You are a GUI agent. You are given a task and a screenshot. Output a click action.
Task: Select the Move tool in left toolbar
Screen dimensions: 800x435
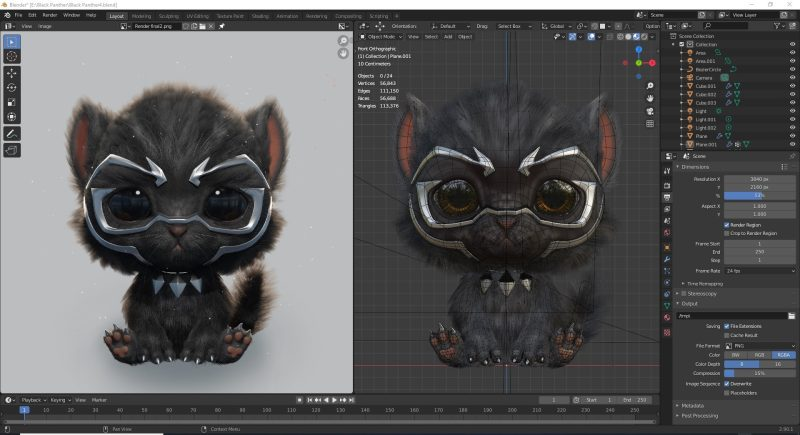point(12,73)
